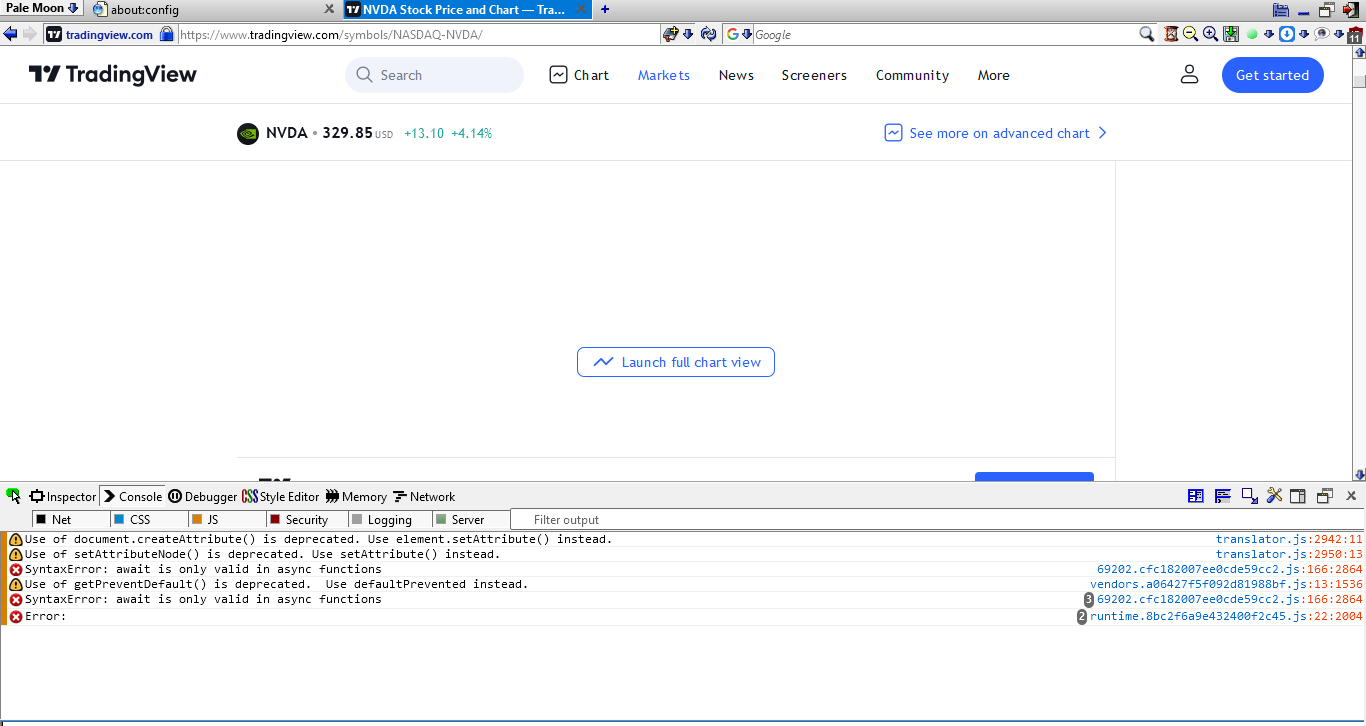Zoom in the page

1210,34
